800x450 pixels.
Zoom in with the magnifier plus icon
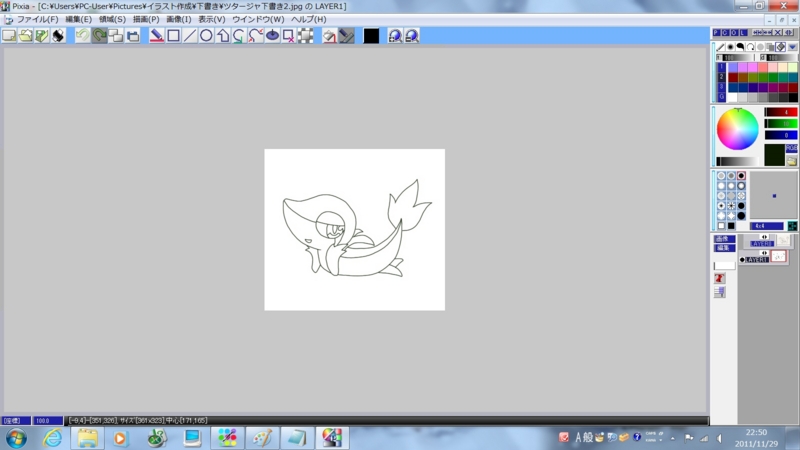[x=395, y=36]
